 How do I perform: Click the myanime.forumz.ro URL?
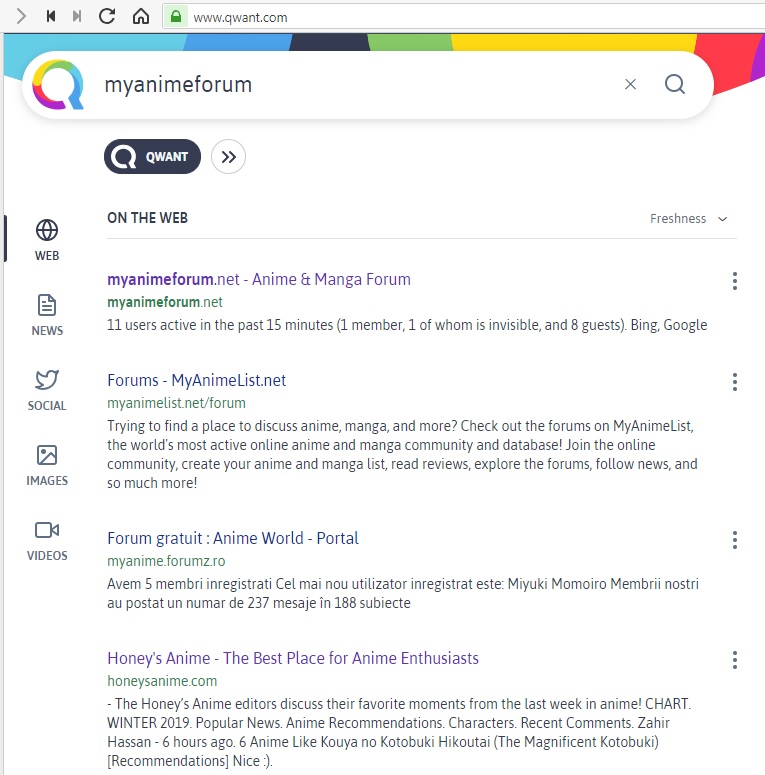166,561
